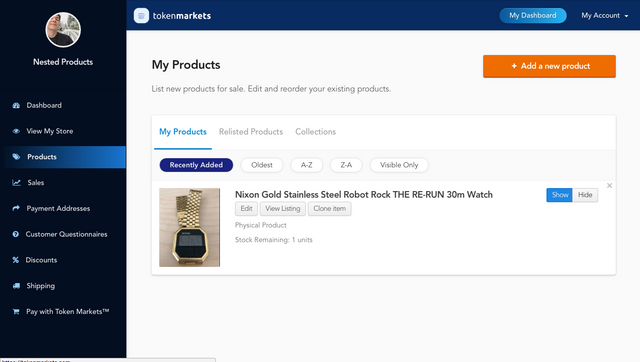The width and height of the screenshot is (640, 362).
Task: Toggle product visibility to Show
Action: 560,195
